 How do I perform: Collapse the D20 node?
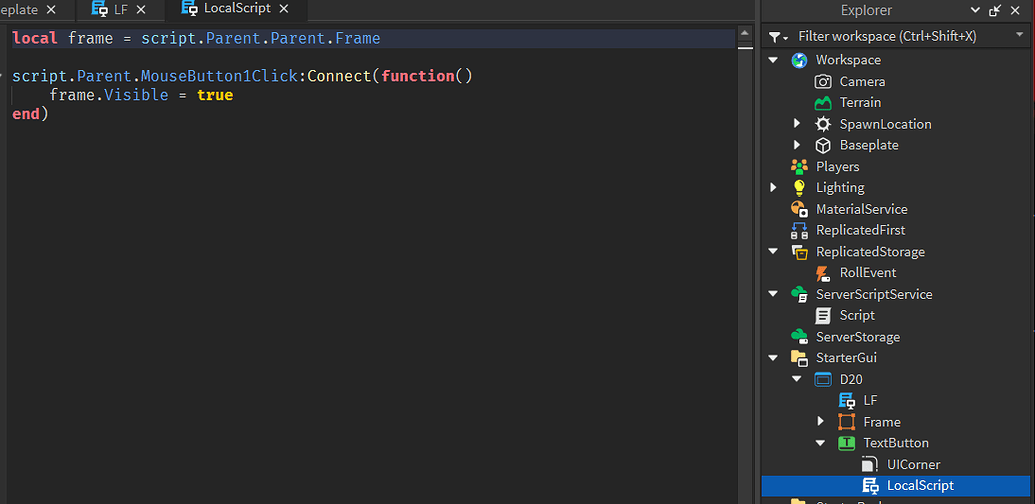coord(797,379)
